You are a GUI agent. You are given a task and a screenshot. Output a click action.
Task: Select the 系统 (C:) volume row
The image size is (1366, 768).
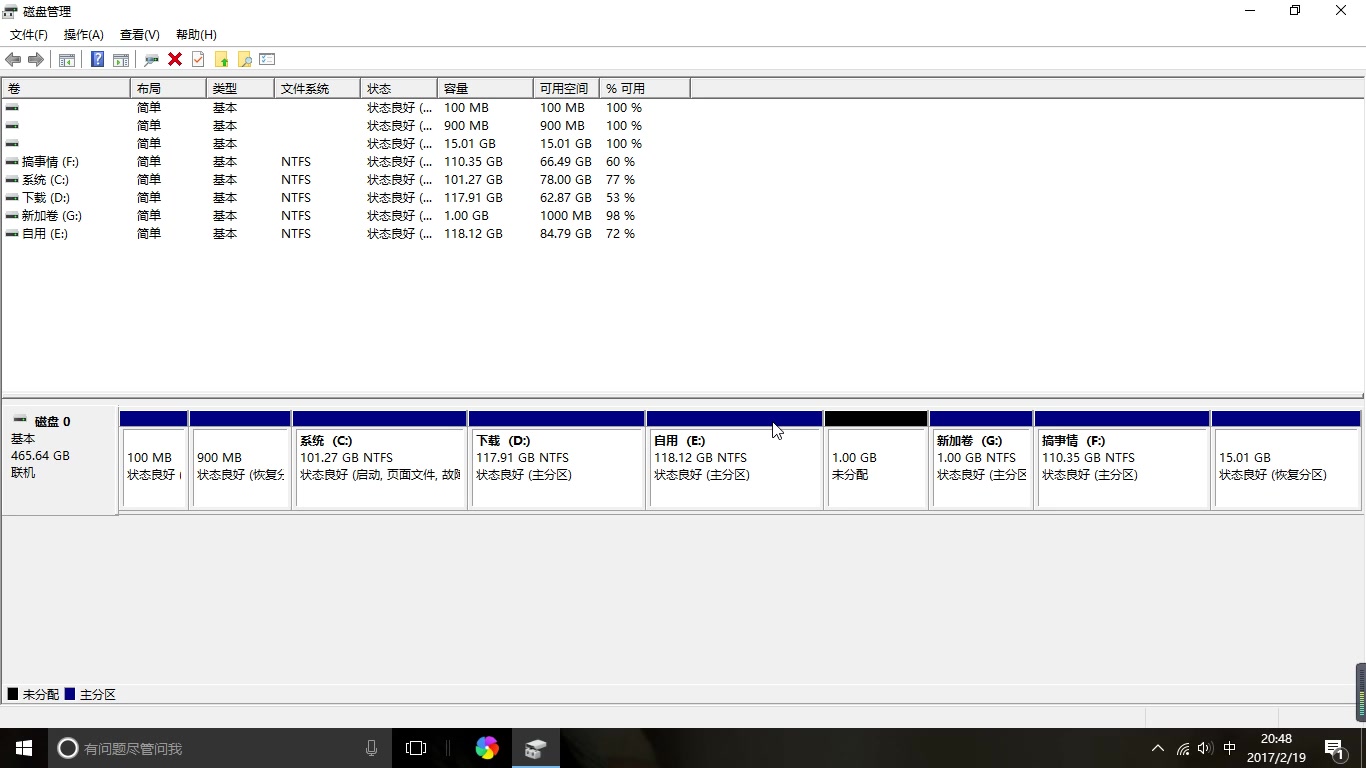[346, 180]
